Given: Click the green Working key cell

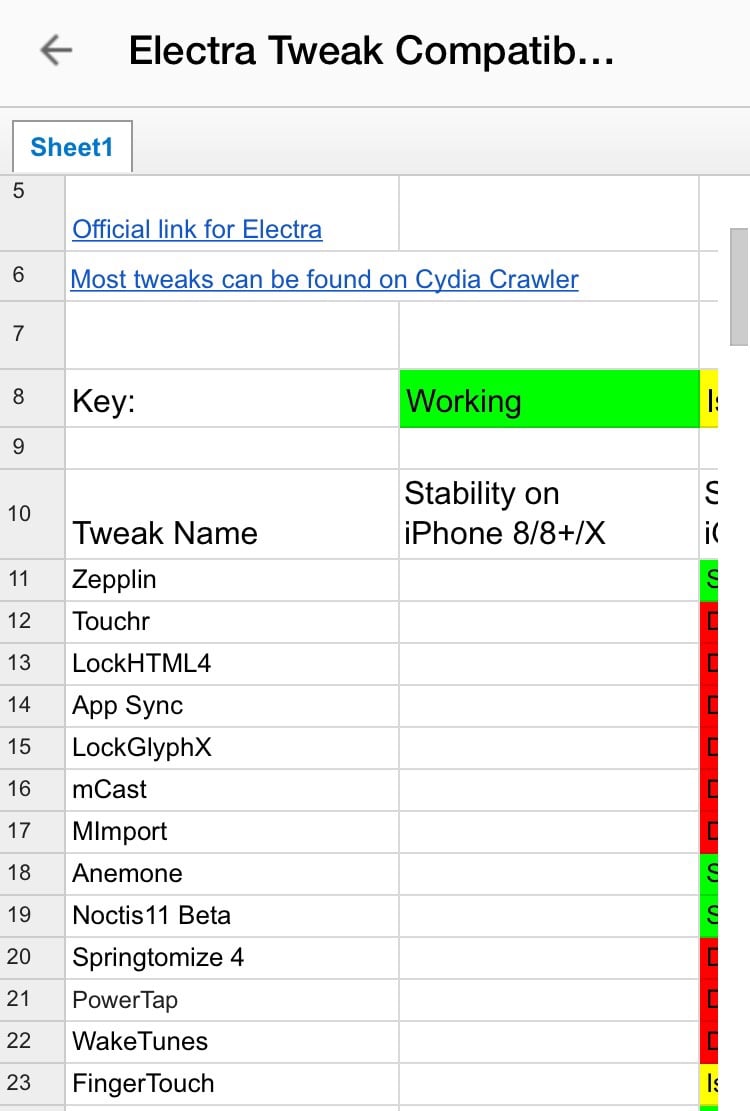Looking at the screenshot, I should coord(549,400).
